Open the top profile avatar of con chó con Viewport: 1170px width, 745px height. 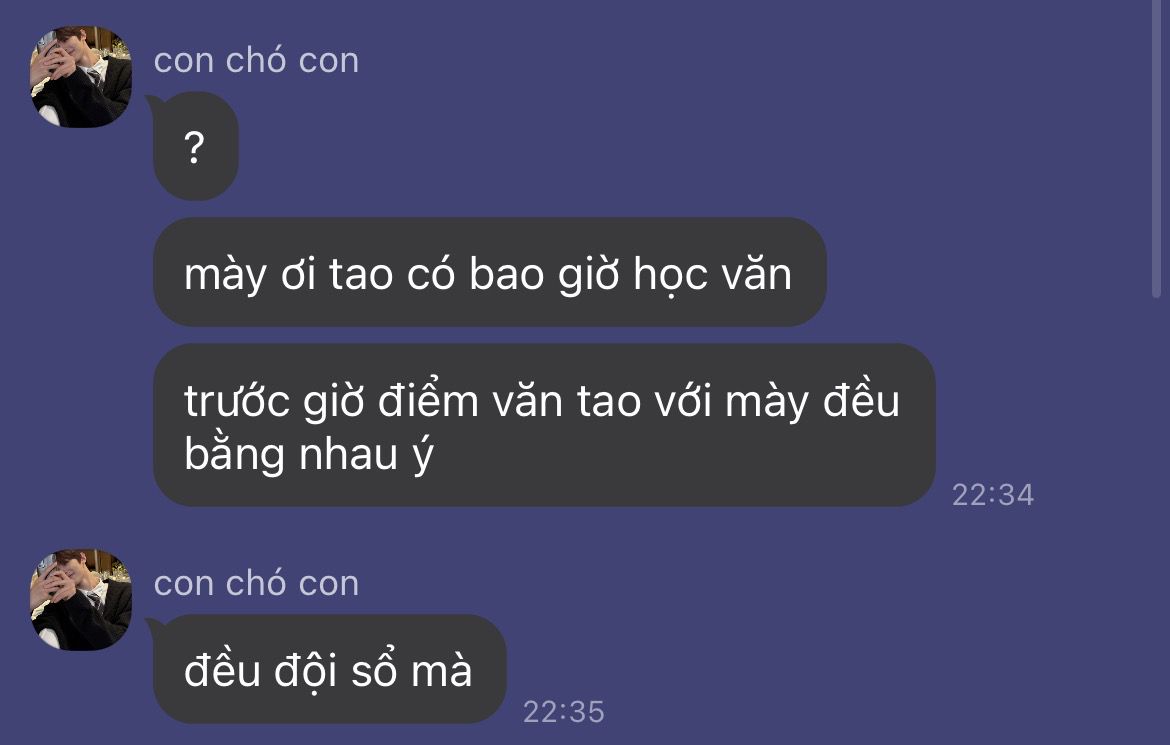pos(81,77)
